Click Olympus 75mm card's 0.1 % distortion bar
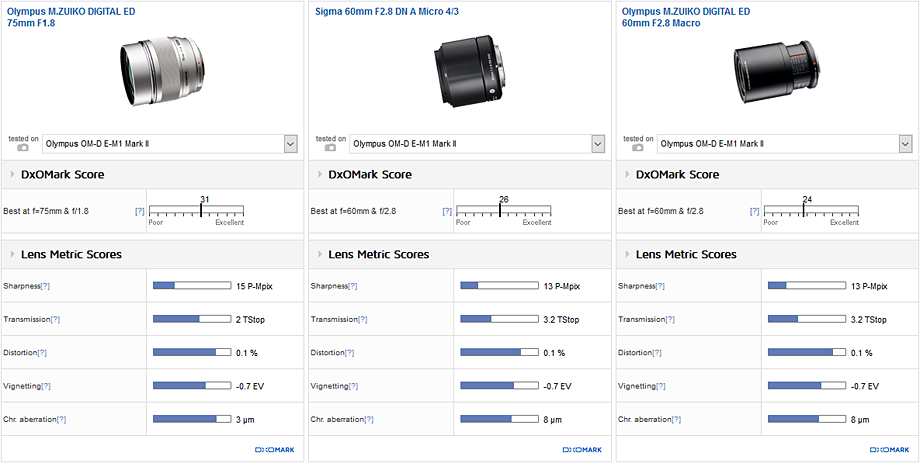The width and height of the screenshot is (920, 463). (192, 353)
